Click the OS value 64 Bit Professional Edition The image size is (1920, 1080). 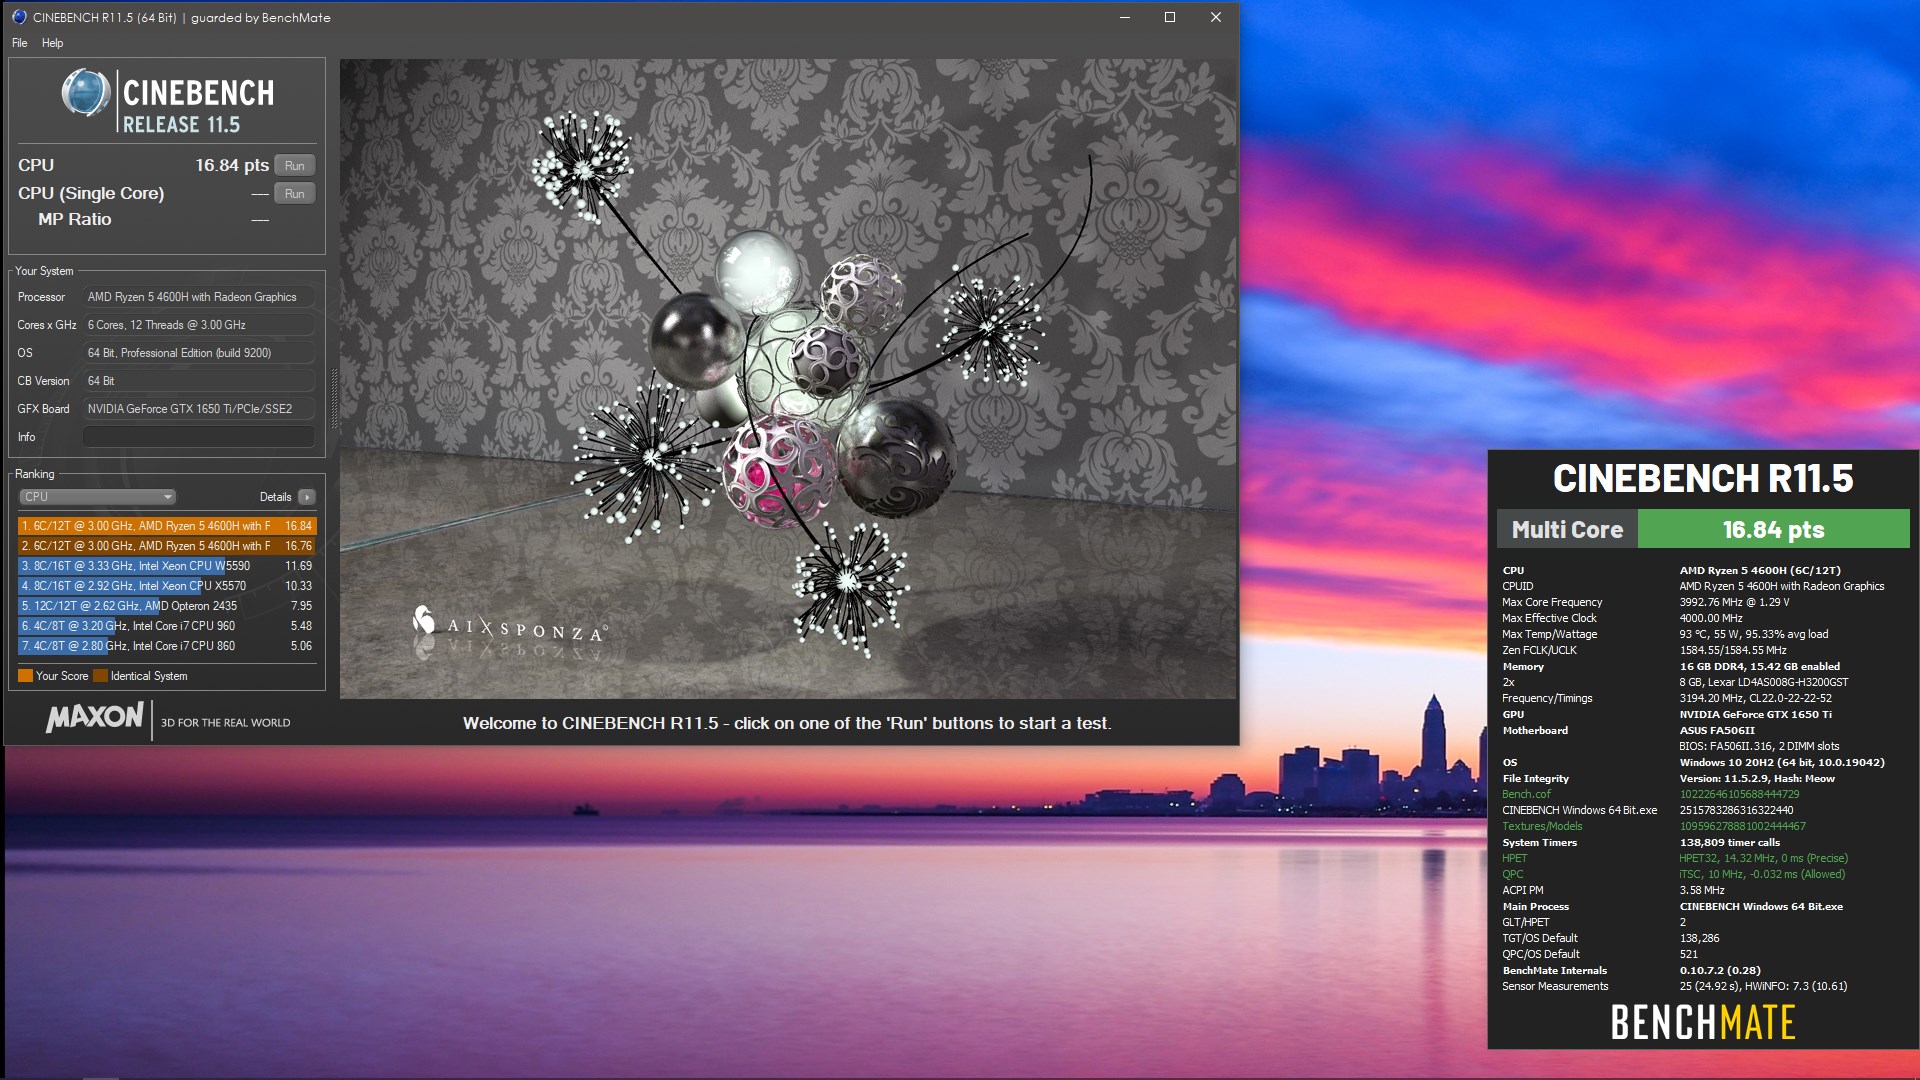pos(198,353)
